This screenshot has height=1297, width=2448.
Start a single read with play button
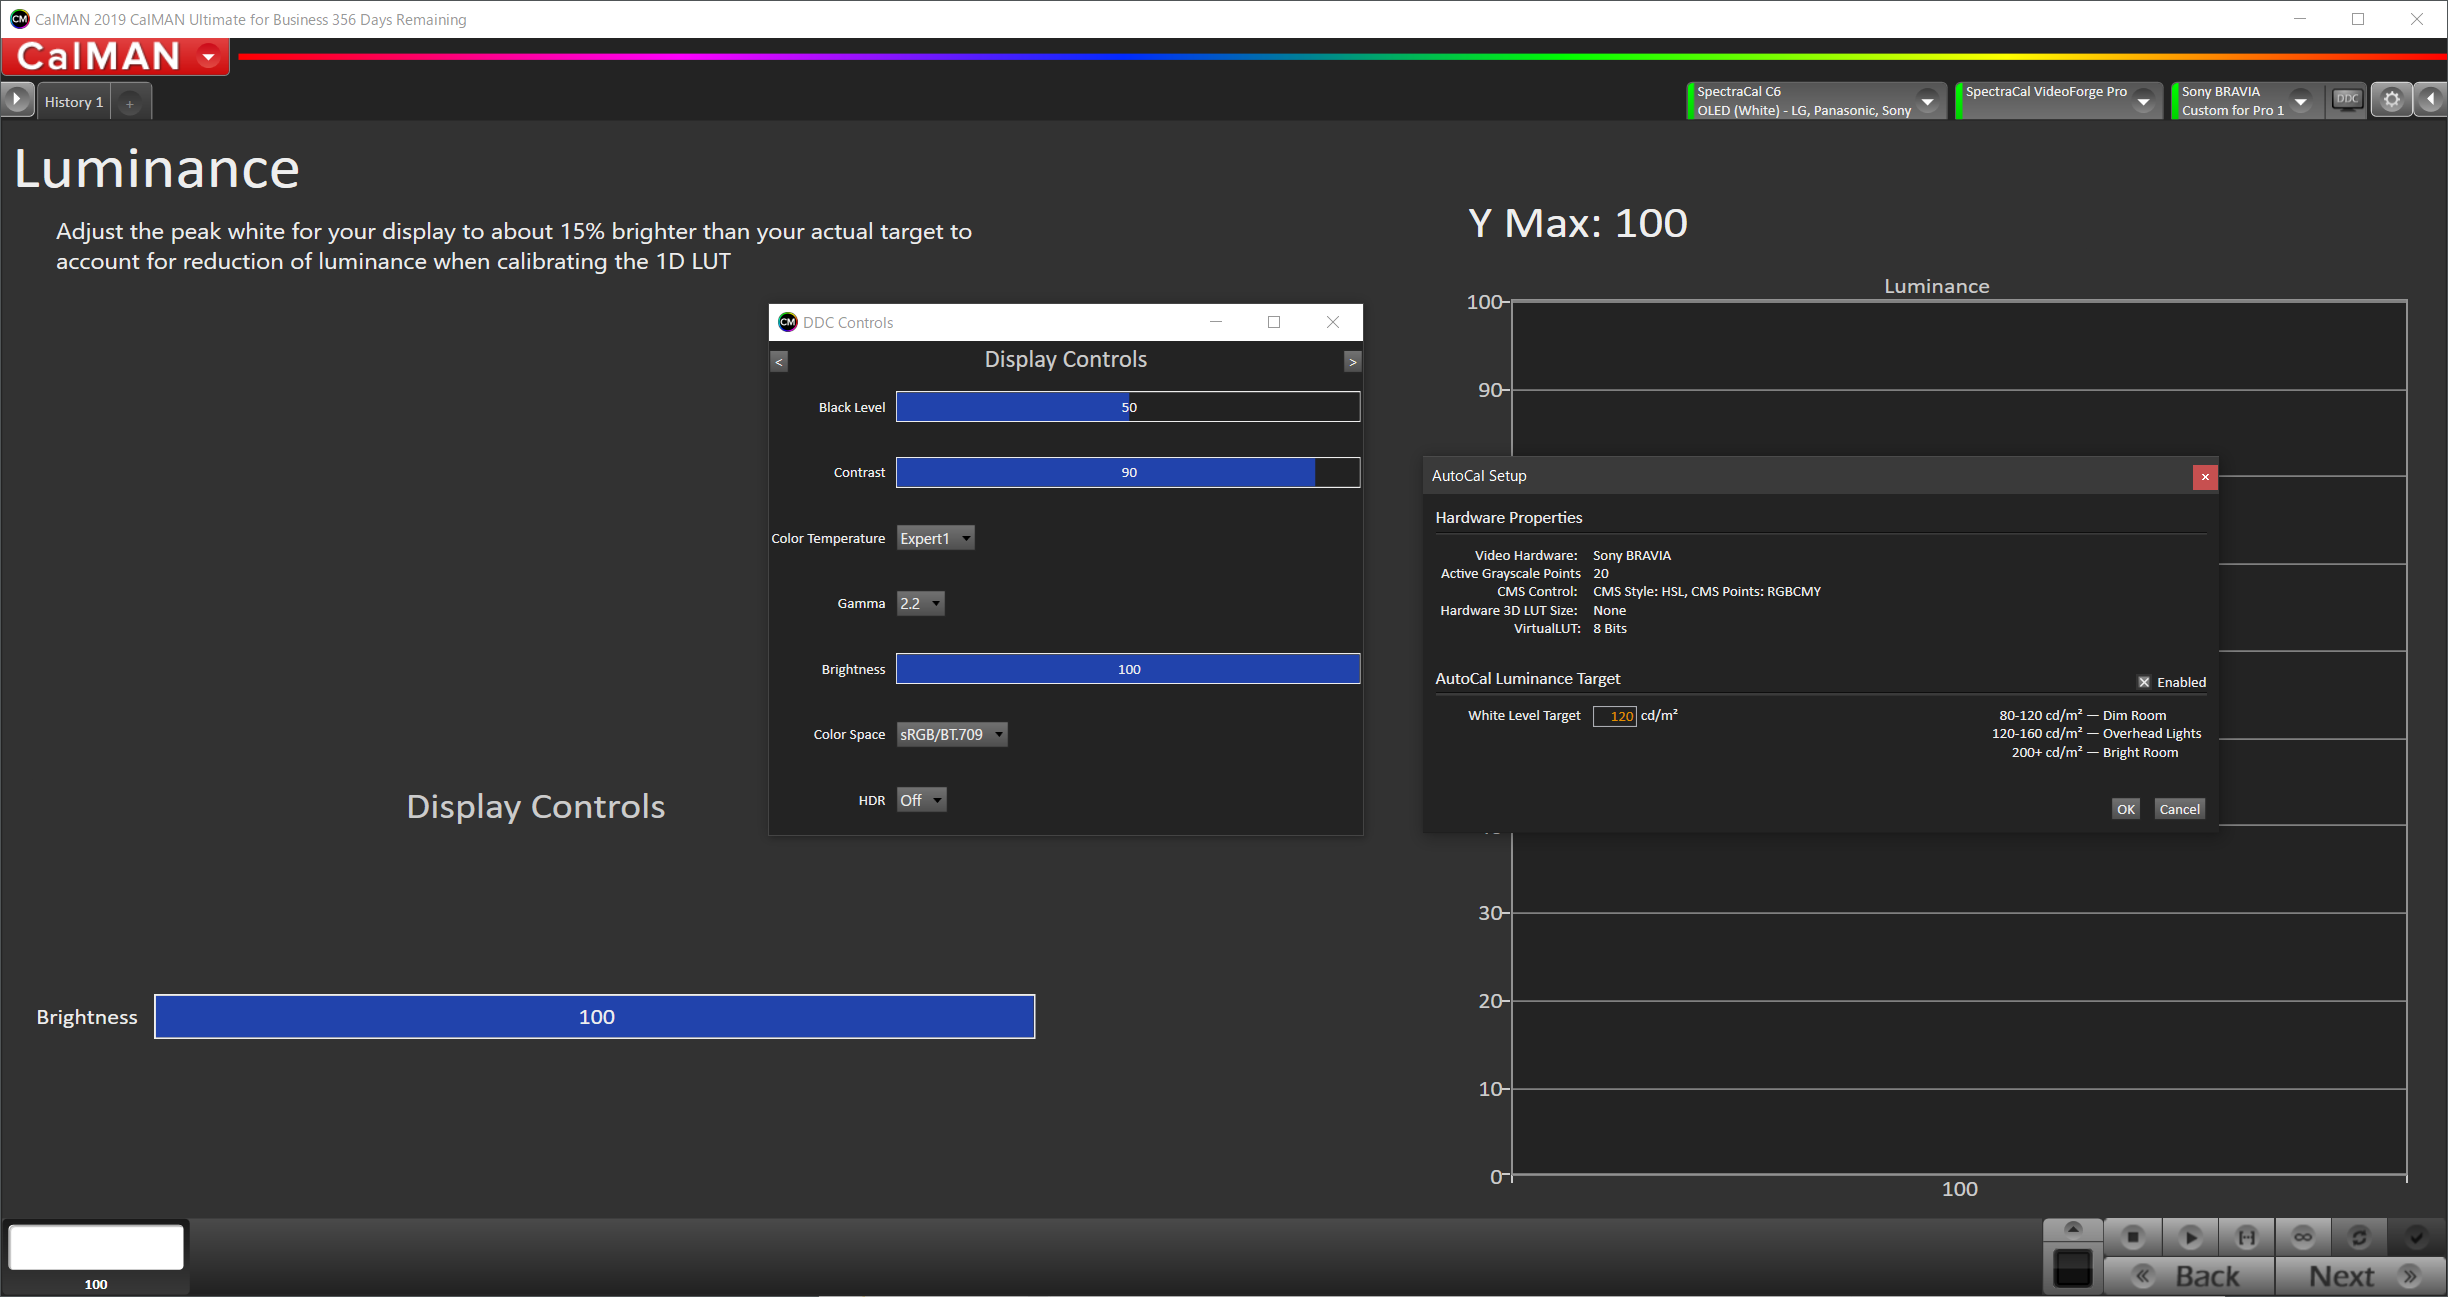click(x=2190, y=1237)
